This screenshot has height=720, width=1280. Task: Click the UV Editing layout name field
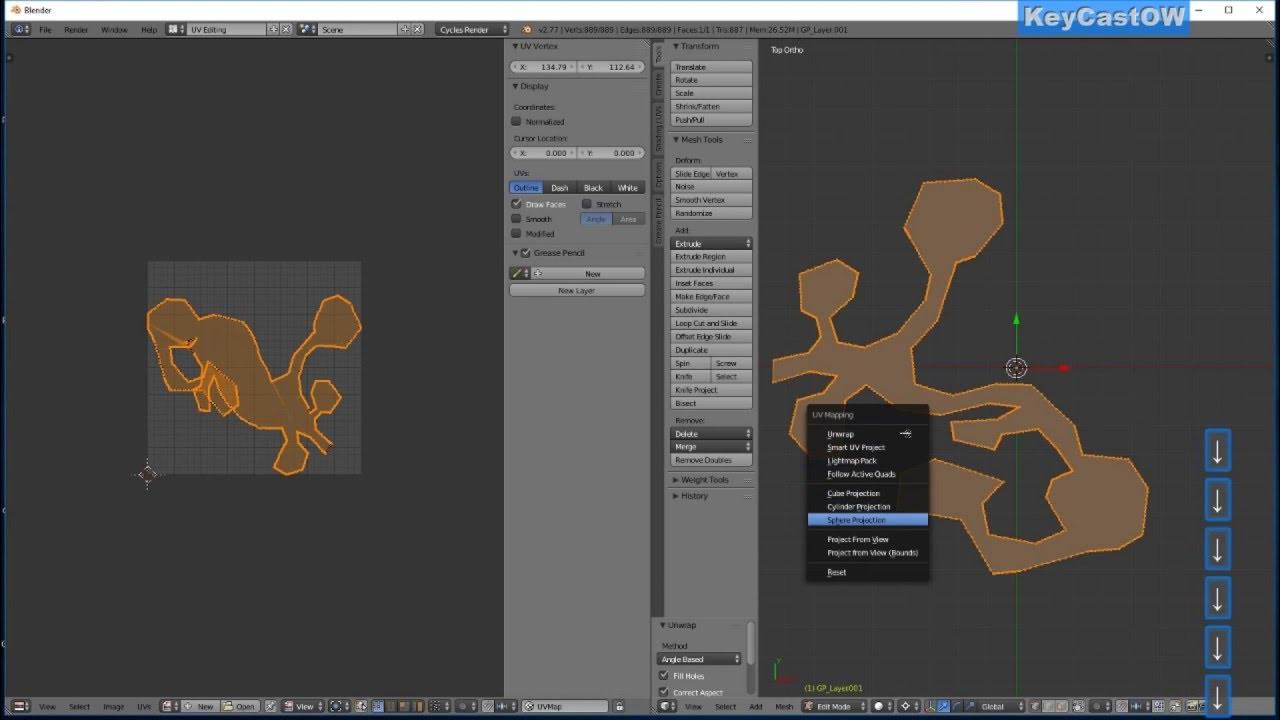click(226, 30)
